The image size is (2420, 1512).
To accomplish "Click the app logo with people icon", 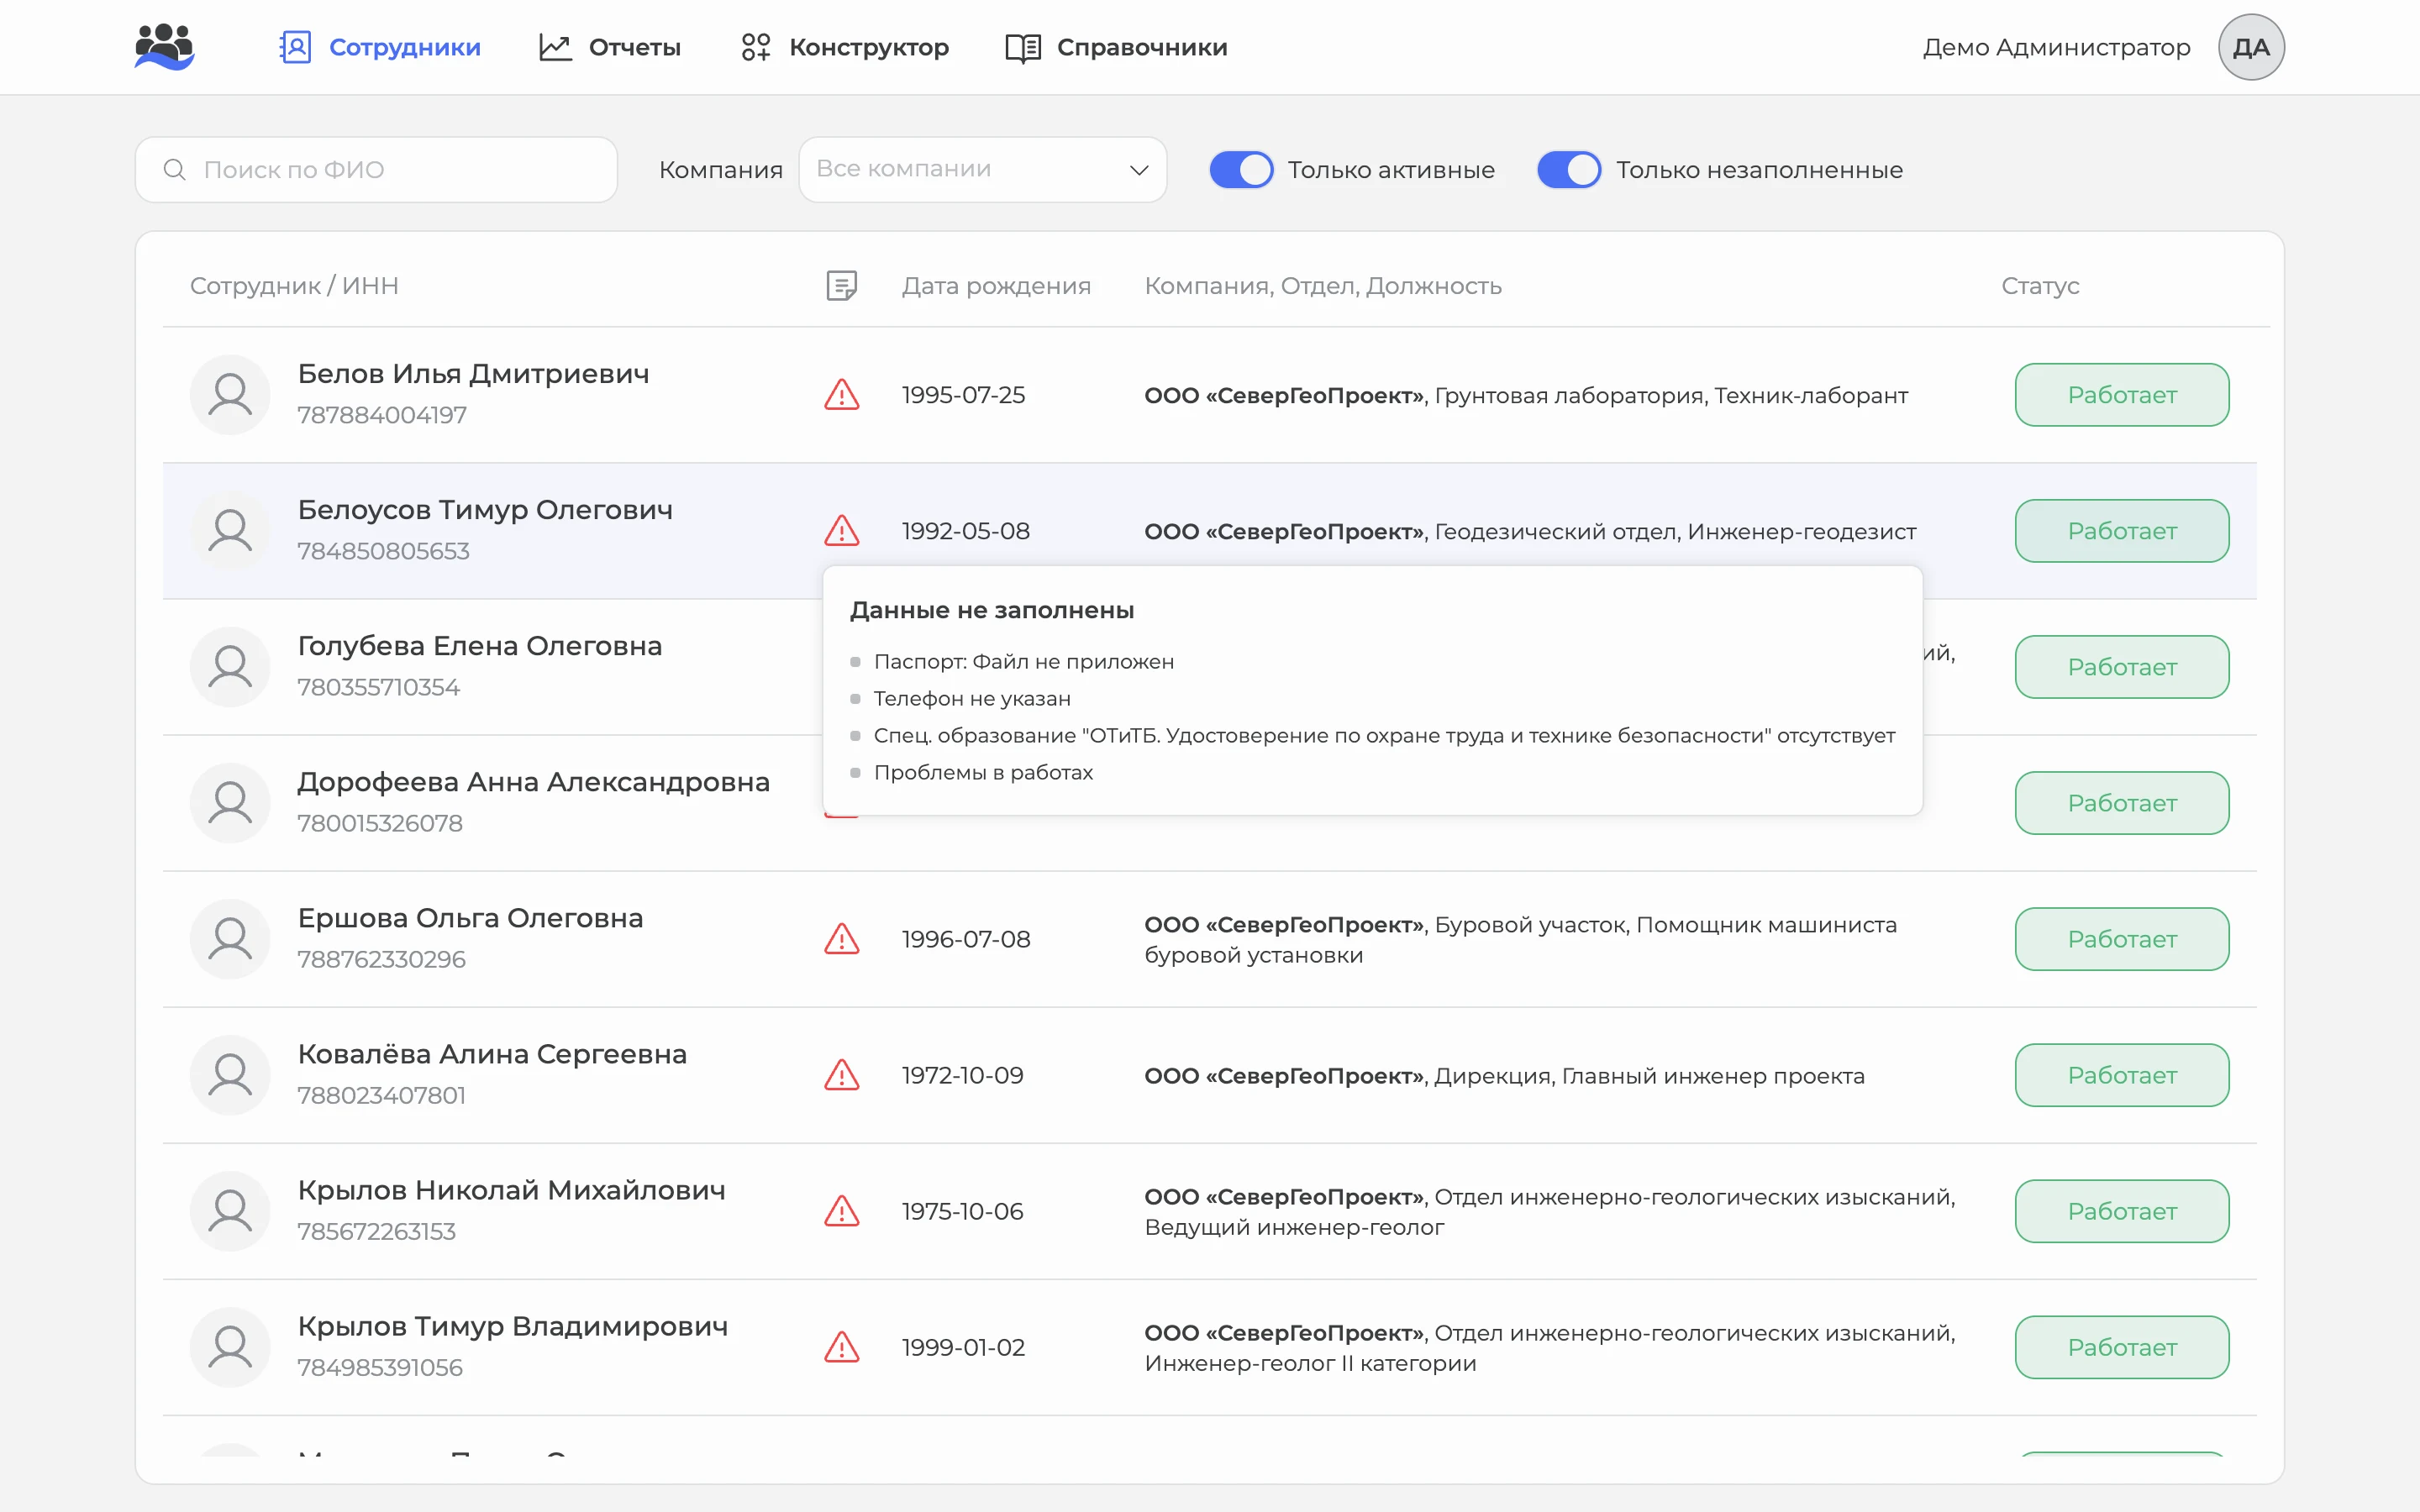I will 164,47.
